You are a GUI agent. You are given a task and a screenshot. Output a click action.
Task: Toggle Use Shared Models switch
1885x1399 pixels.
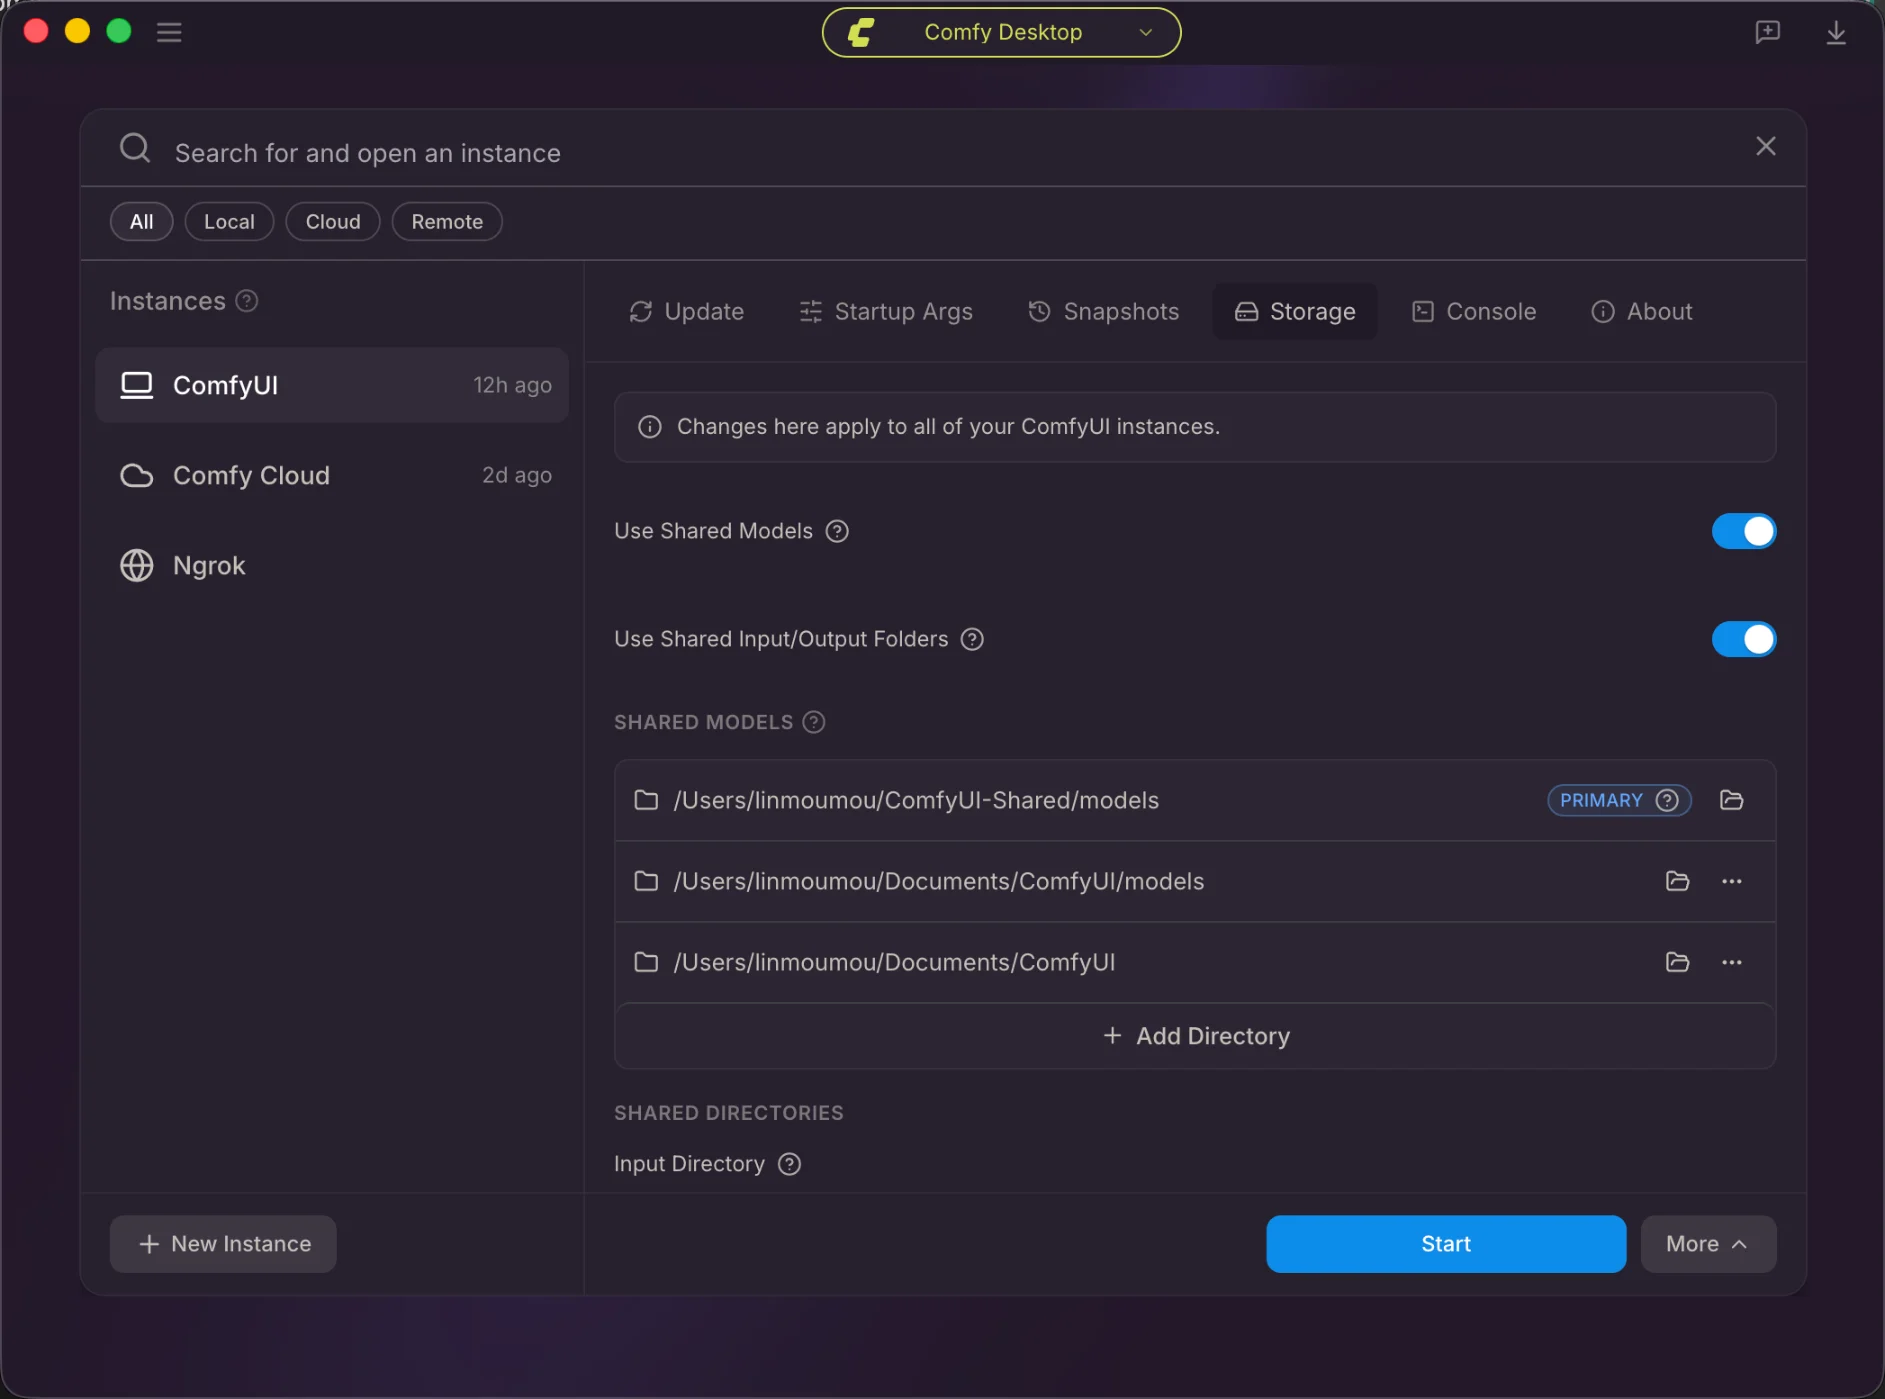[1744, 531]
